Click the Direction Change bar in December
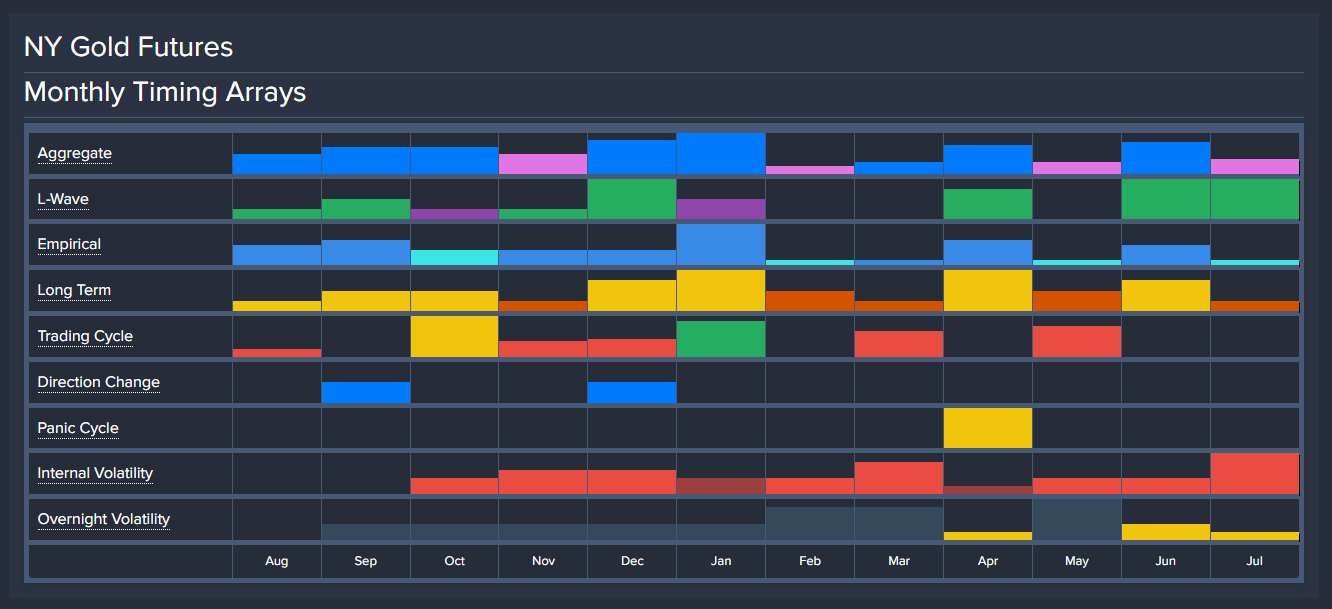 632,393
